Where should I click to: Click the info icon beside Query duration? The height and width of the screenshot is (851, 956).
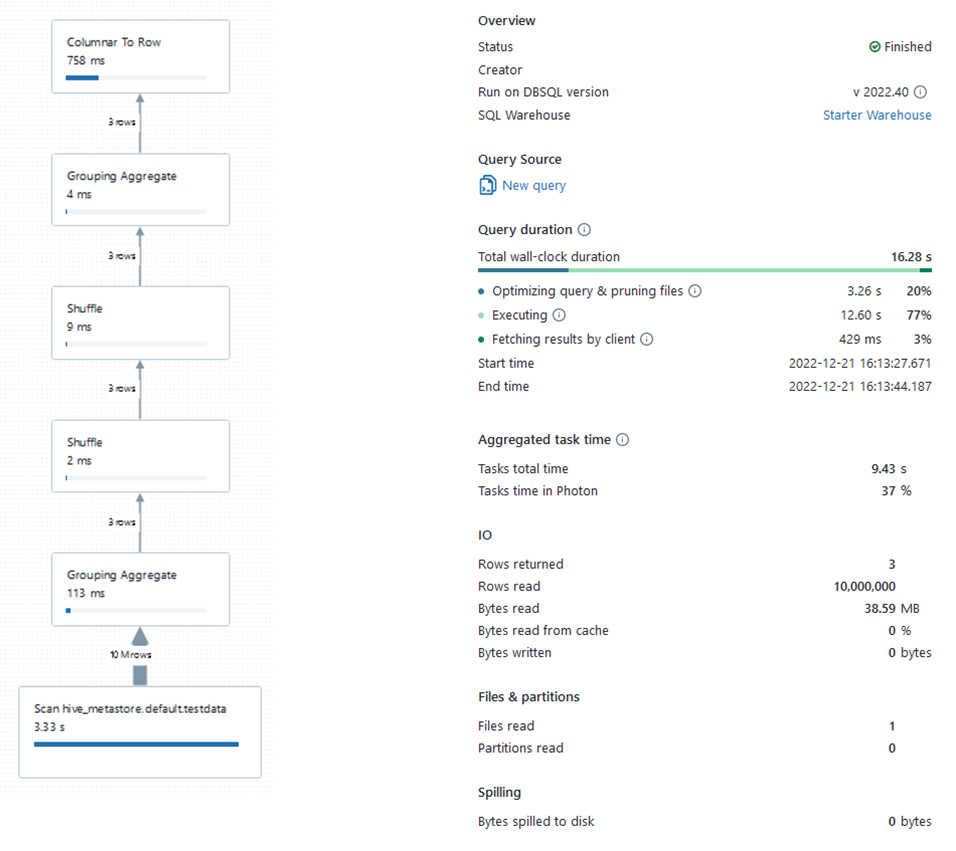585,230
